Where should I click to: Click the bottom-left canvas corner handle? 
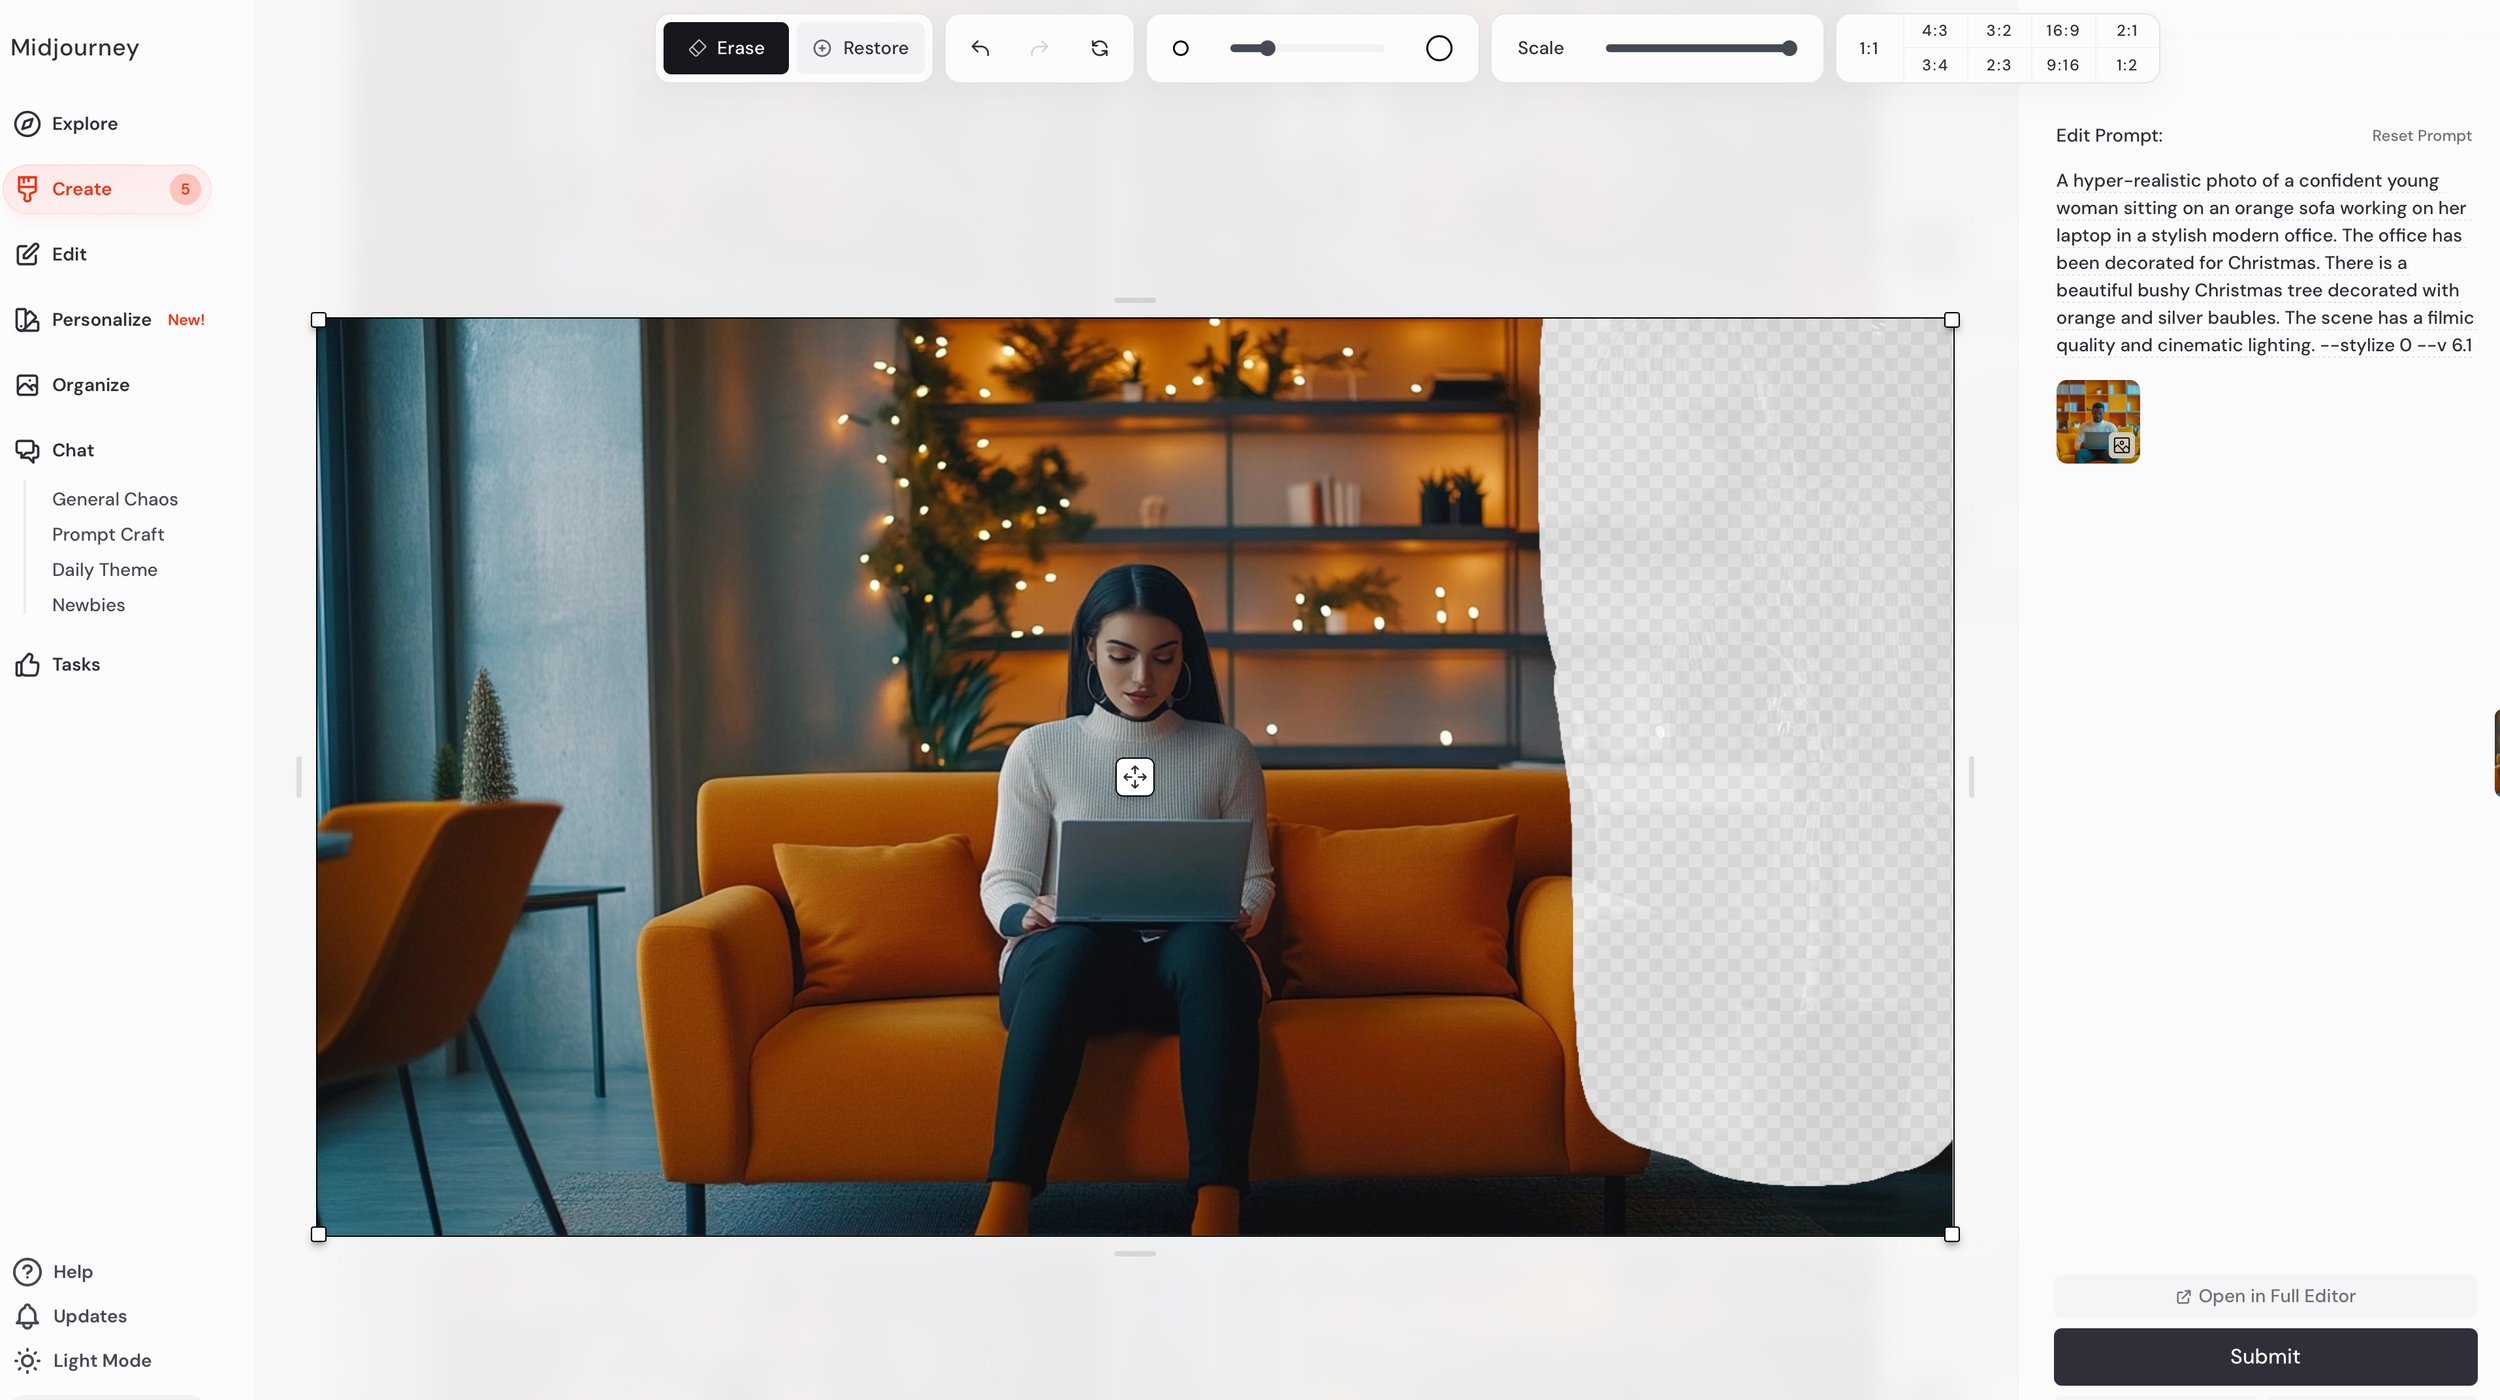pyautogui.click(x=319, y=1235)
